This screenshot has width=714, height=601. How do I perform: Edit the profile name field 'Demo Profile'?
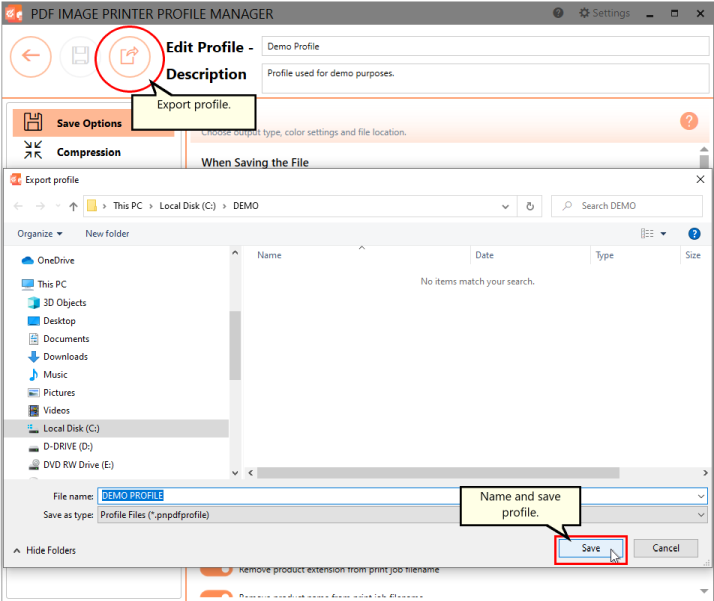click(485, 46)
